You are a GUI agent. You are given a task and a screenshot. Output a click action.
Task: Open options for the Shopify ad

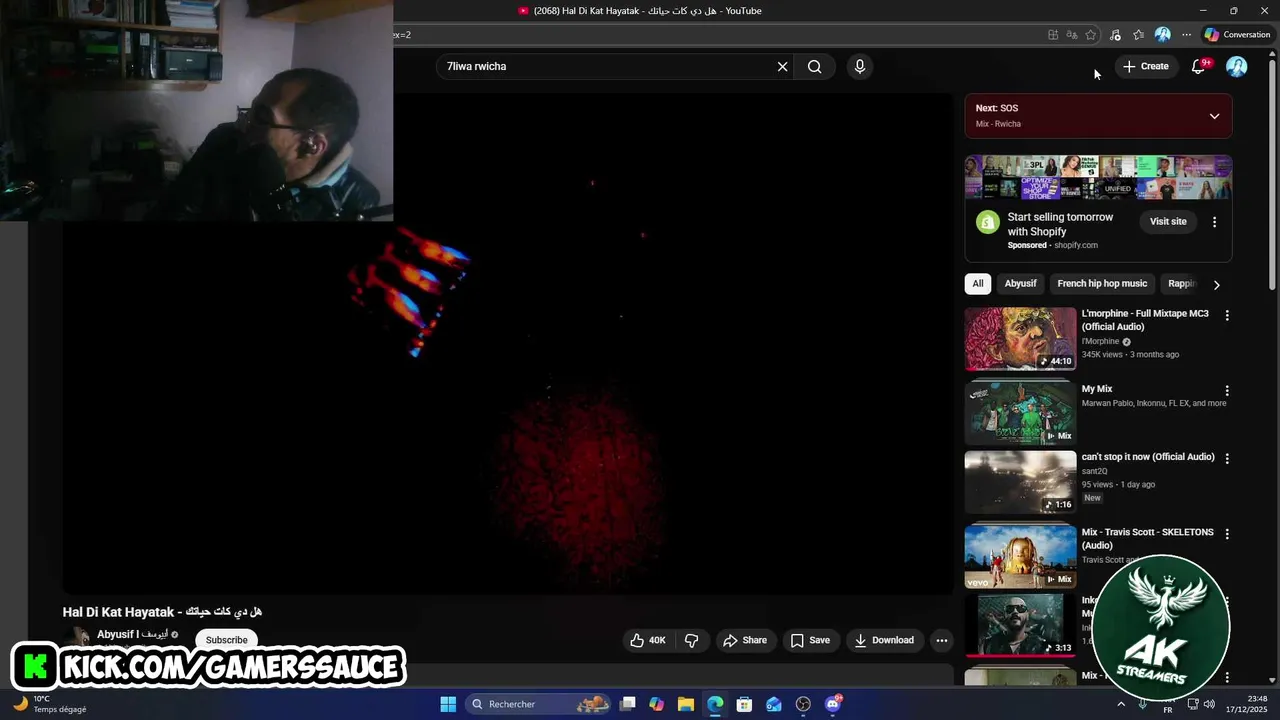click(1214, 222)
